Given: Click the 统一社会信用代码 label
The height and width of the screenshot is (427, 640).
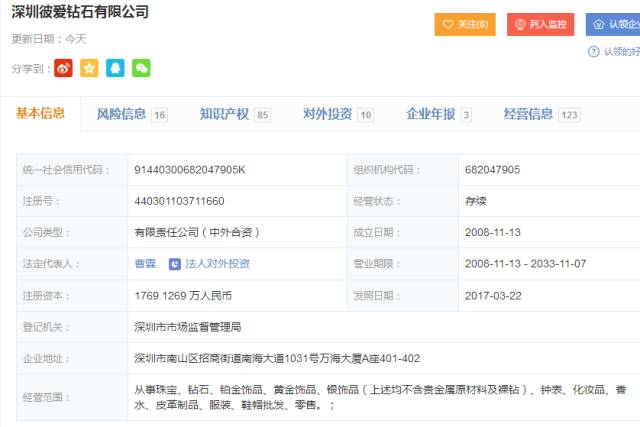Looking at the screenshot, I should tap(66, 170).
